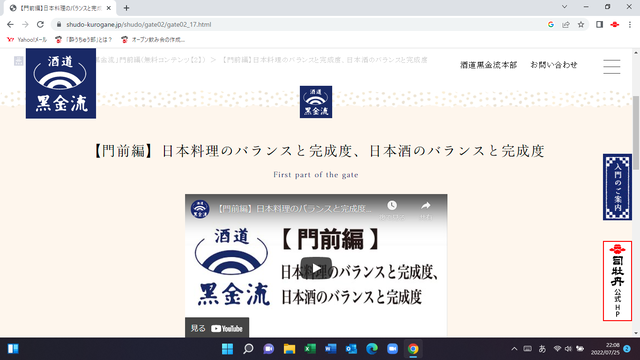Bookmark this page with the star

click(581, 24)
